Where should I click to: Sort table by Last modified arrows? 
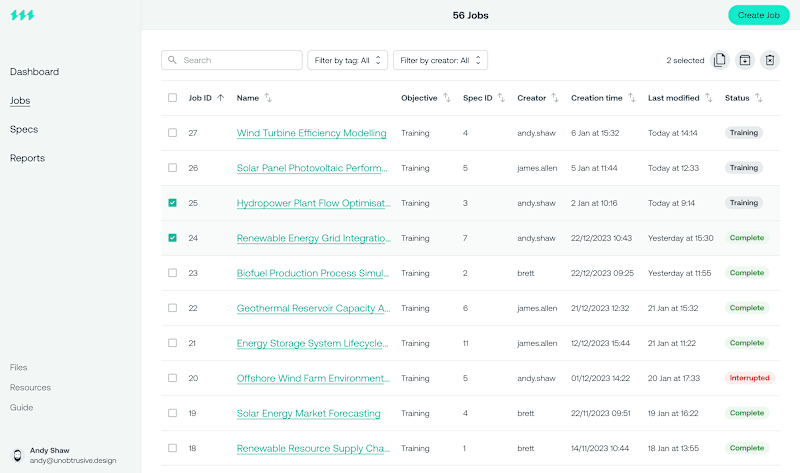pyautogui.click(x=709, y=98)
